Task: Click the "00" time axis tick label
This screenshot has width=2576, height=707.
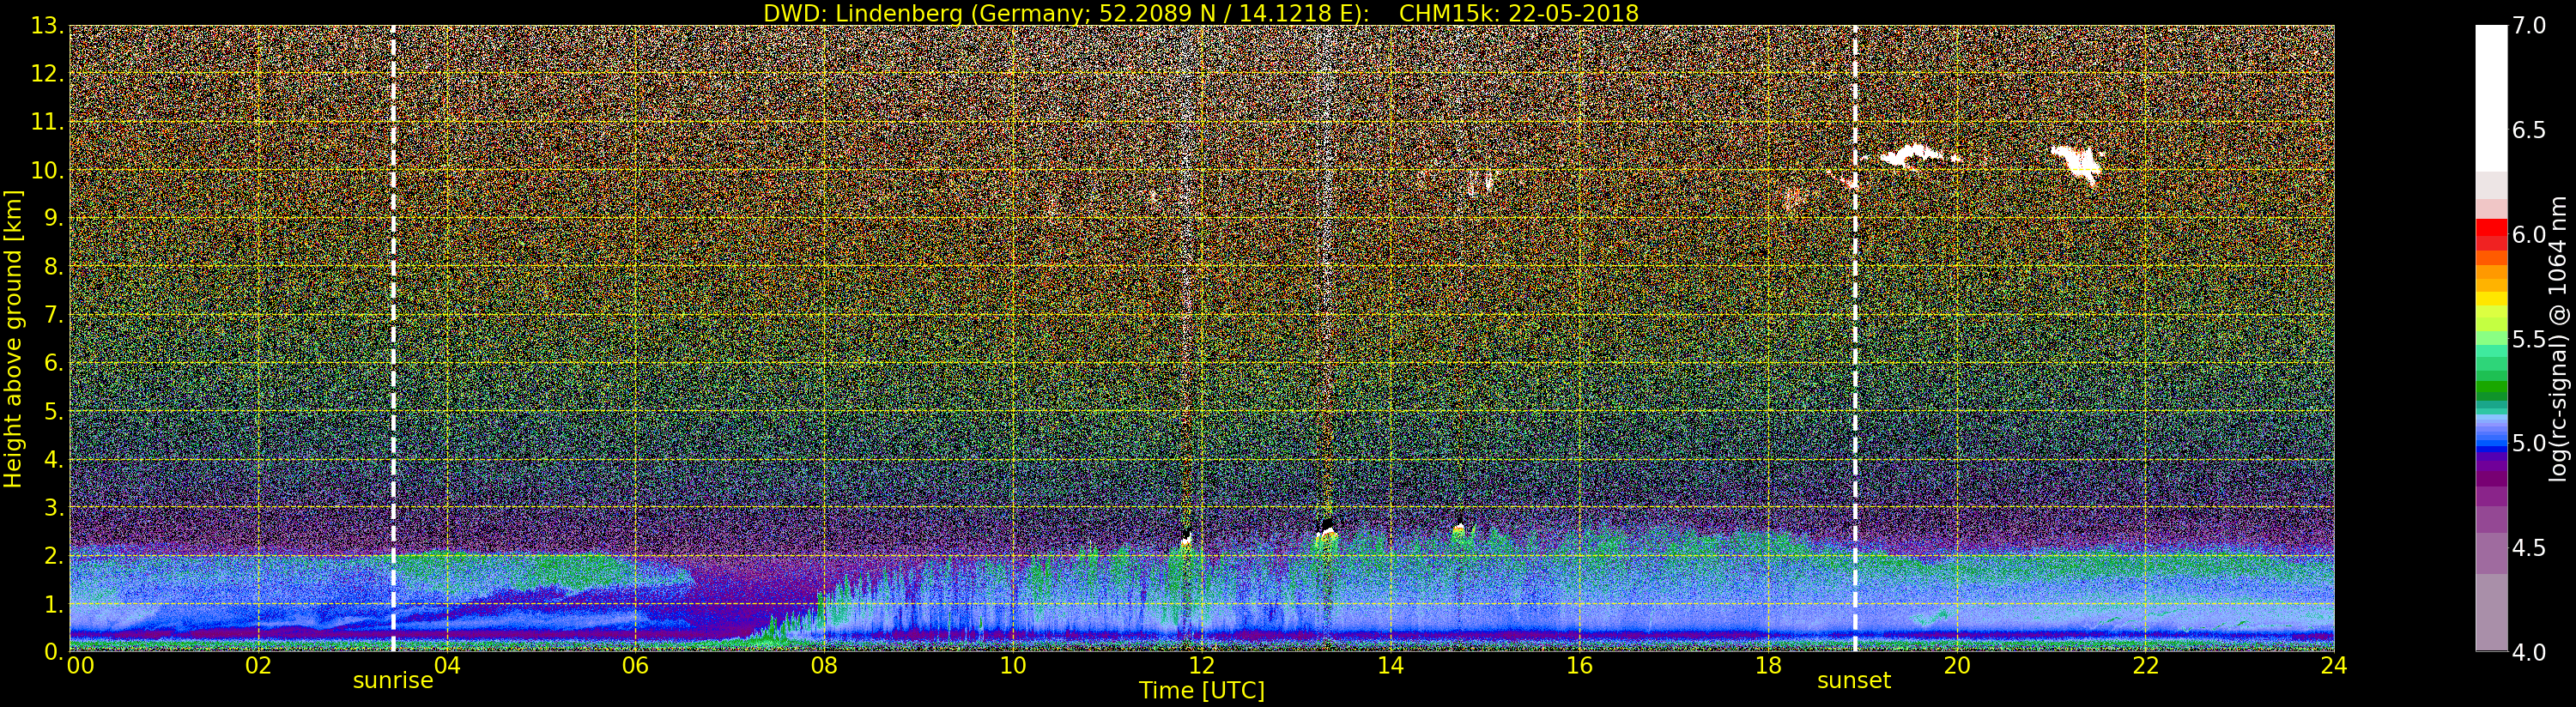Action: tap(80, 666)
